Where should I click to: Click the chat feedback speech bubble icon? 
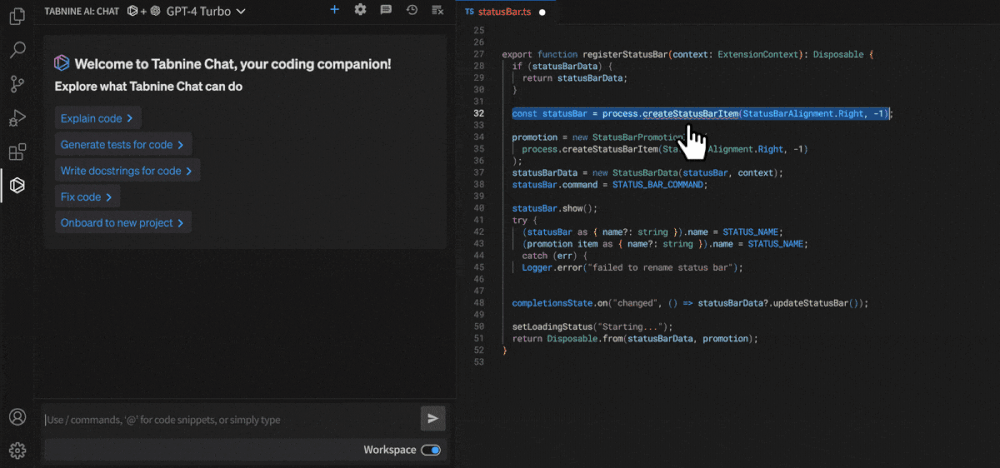(x=386, y=10)
